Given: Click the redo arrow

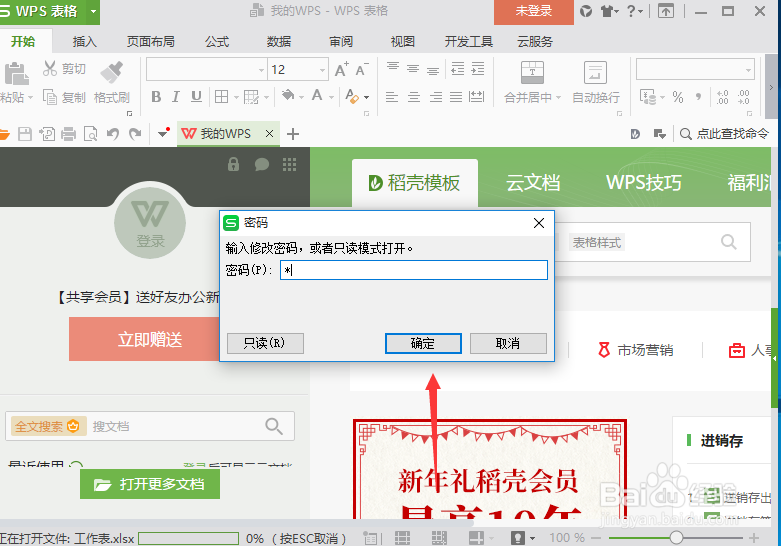Looking at the screenshot, I should point(135,134).
